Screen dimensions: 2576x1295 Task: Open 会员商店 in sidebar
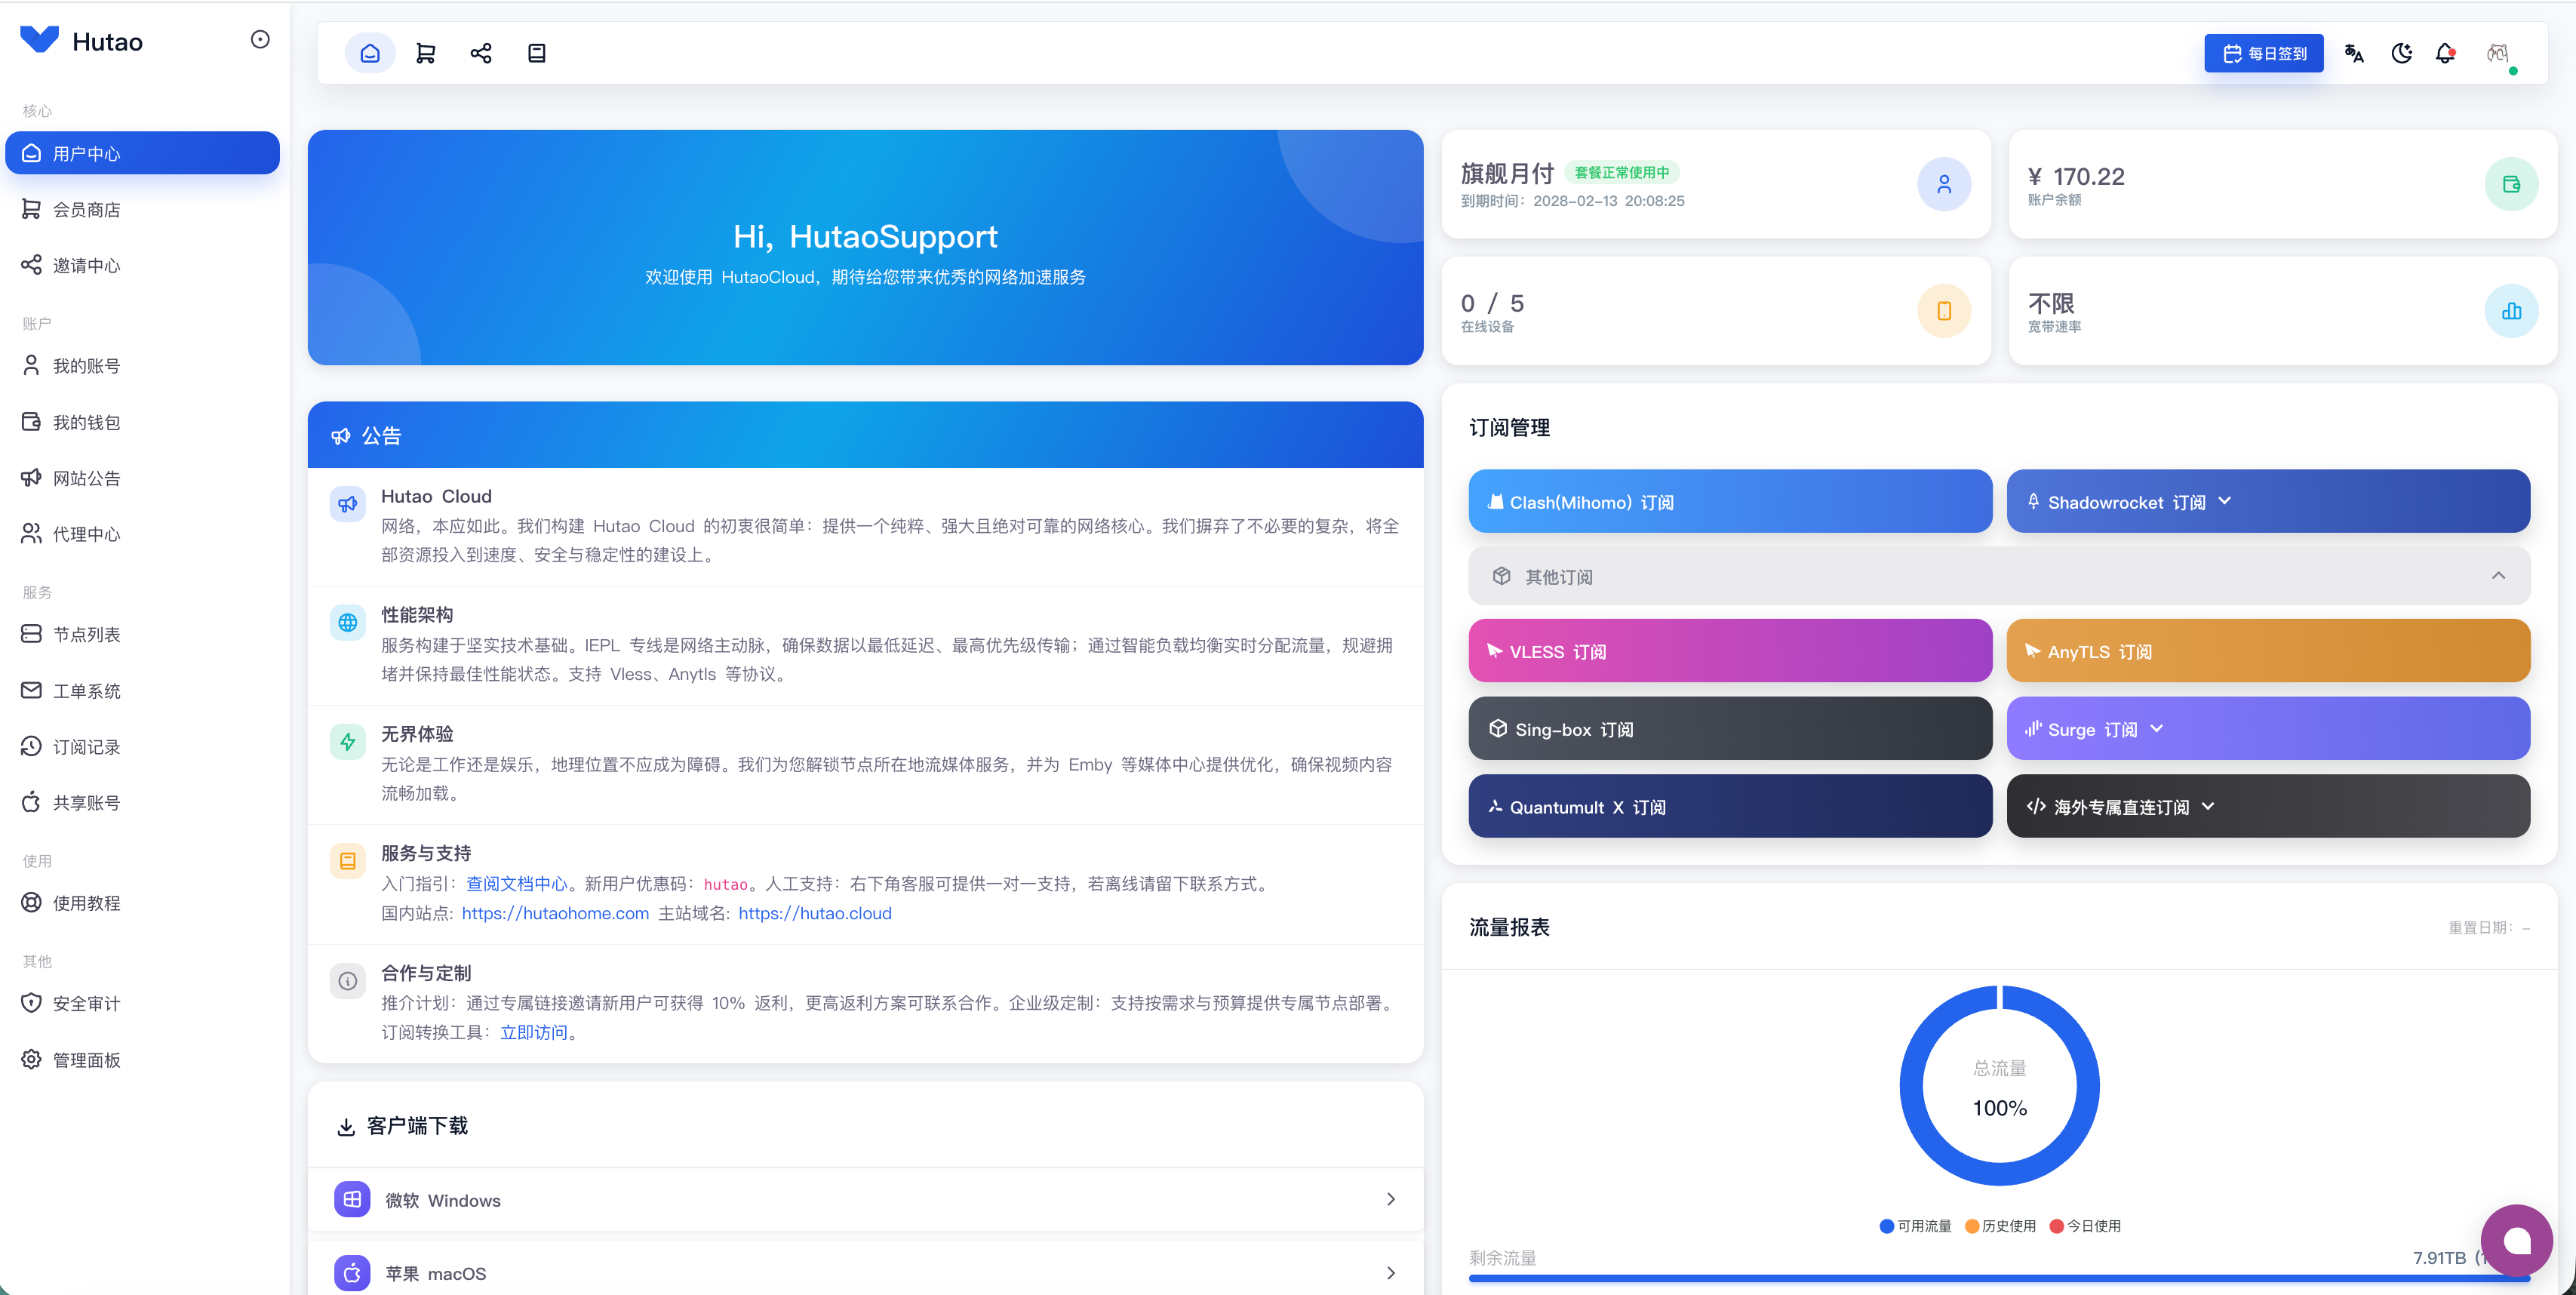click(x=143, y=209)
